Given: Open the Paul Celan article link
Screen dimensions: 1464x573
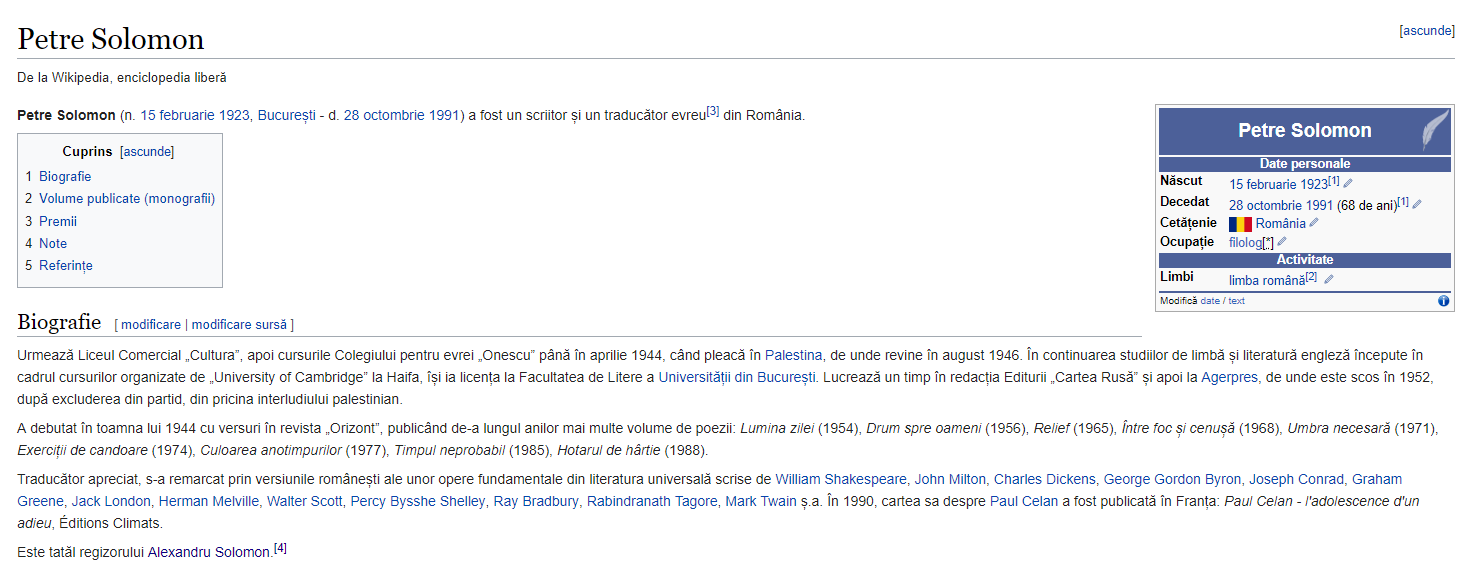Looking at the screenshot, I should [x=1023, y=501].
